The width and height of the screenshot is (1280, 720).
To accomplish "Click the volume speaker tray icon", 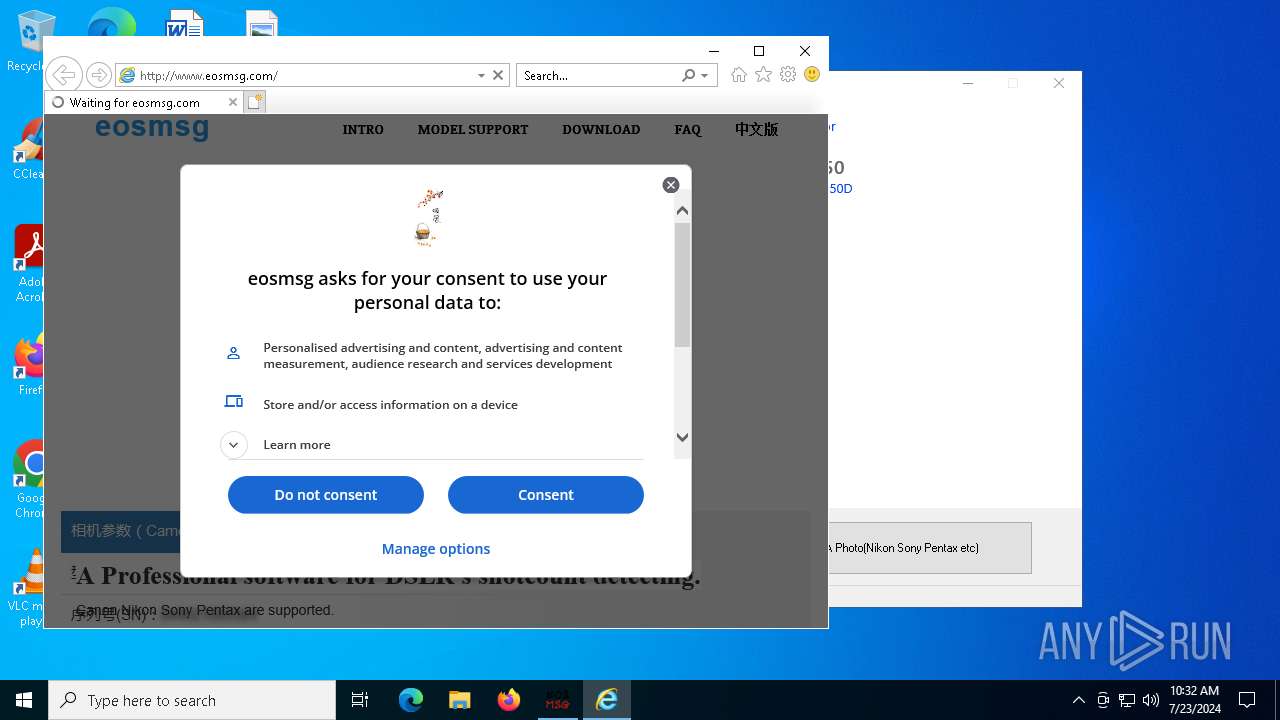I will coord(1151,700).
